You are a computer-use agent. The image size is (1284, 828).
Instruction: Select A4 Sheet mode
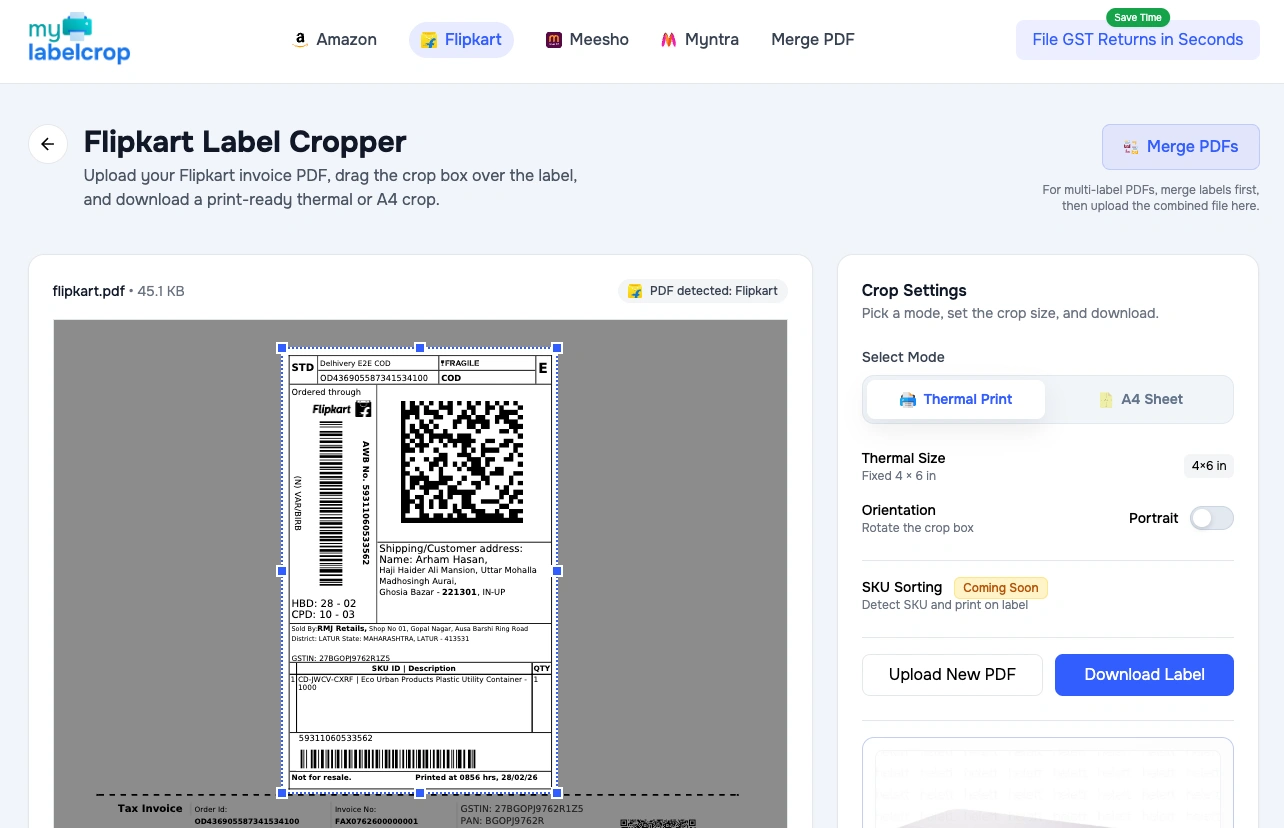(x=1140, y=399)
